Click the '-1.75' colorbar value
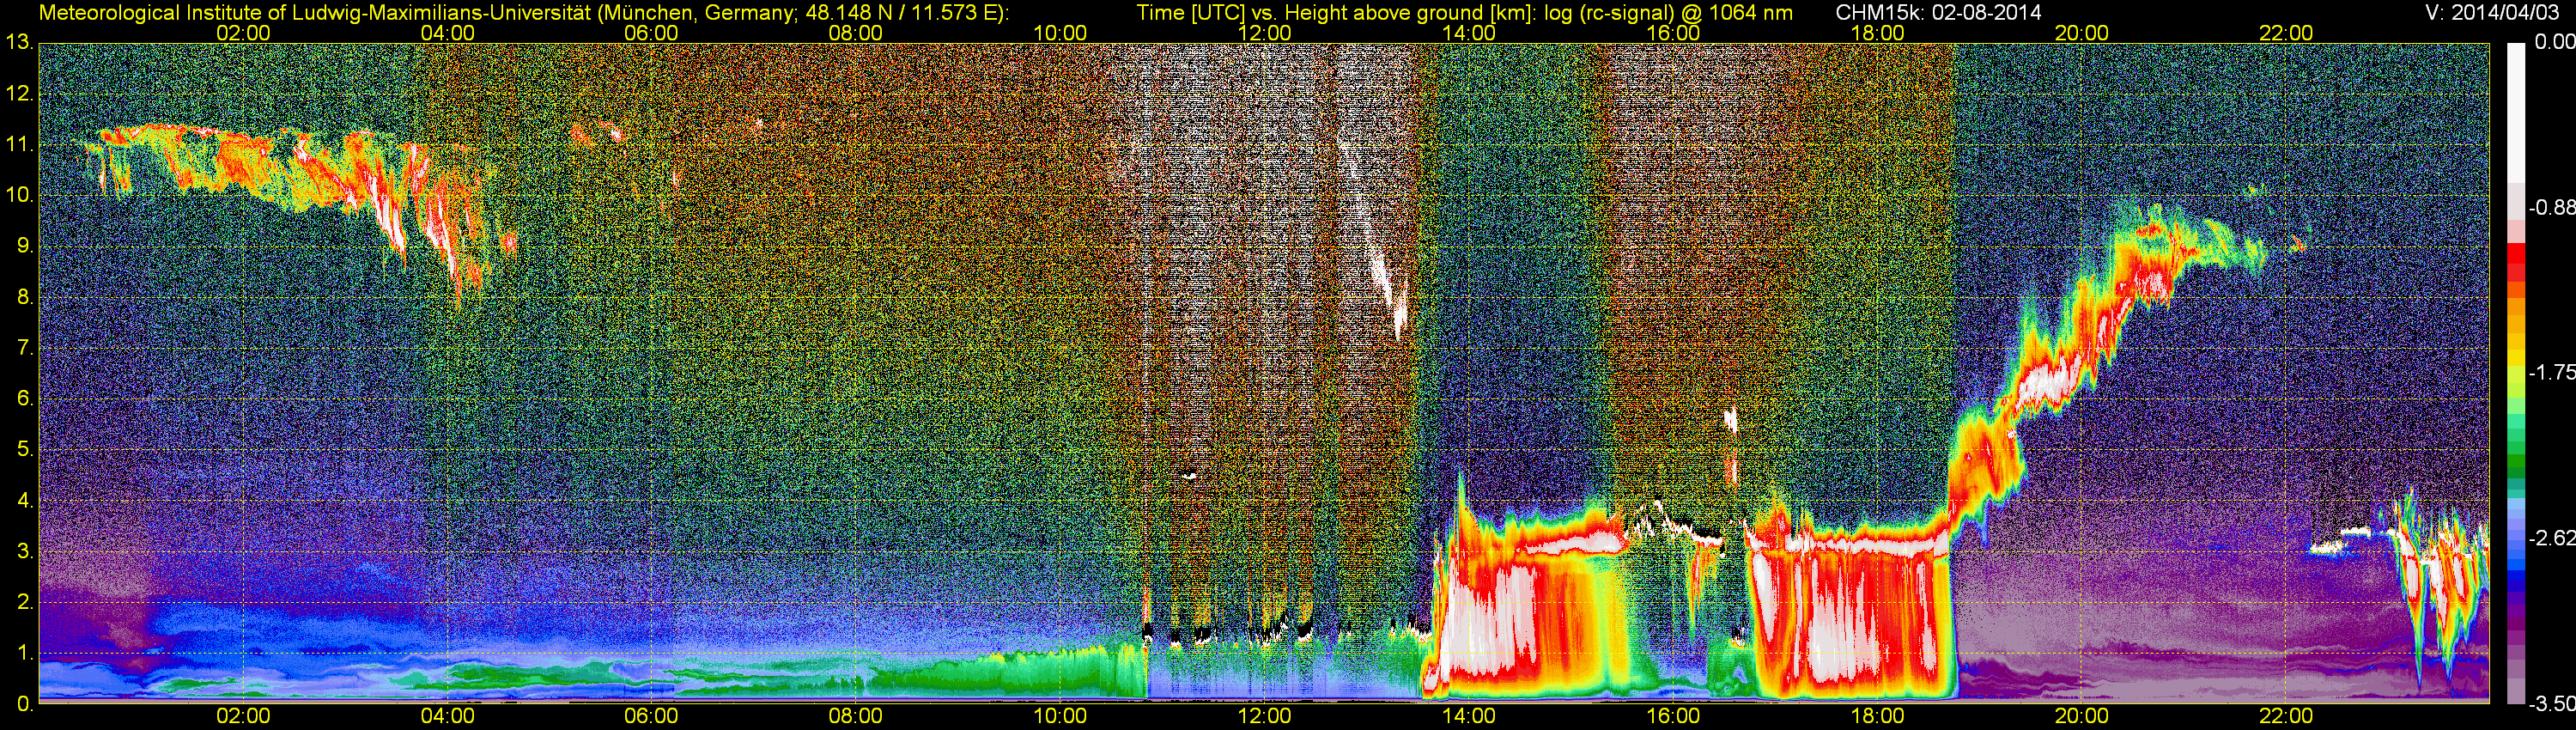 pos(2550,372)
